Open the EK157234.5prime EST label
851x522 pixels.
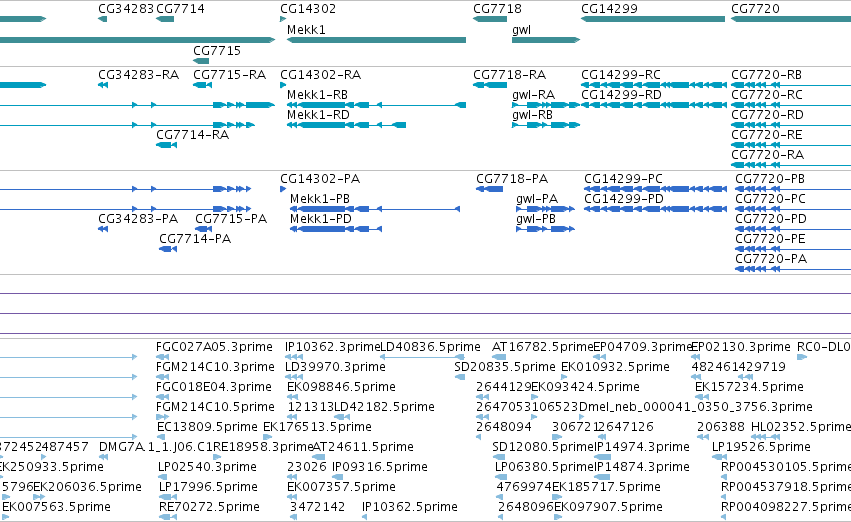point(750,387)
